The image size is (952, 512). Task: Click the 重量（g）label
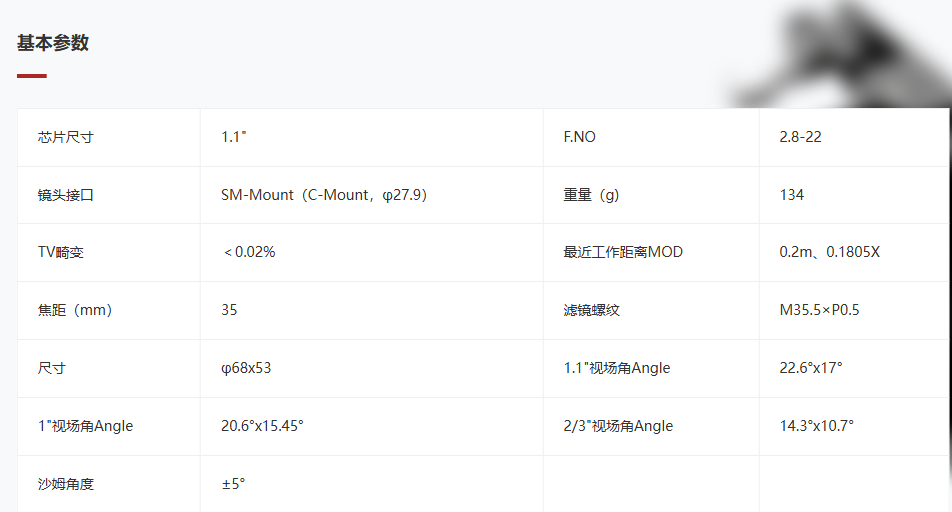coord(591,195)
